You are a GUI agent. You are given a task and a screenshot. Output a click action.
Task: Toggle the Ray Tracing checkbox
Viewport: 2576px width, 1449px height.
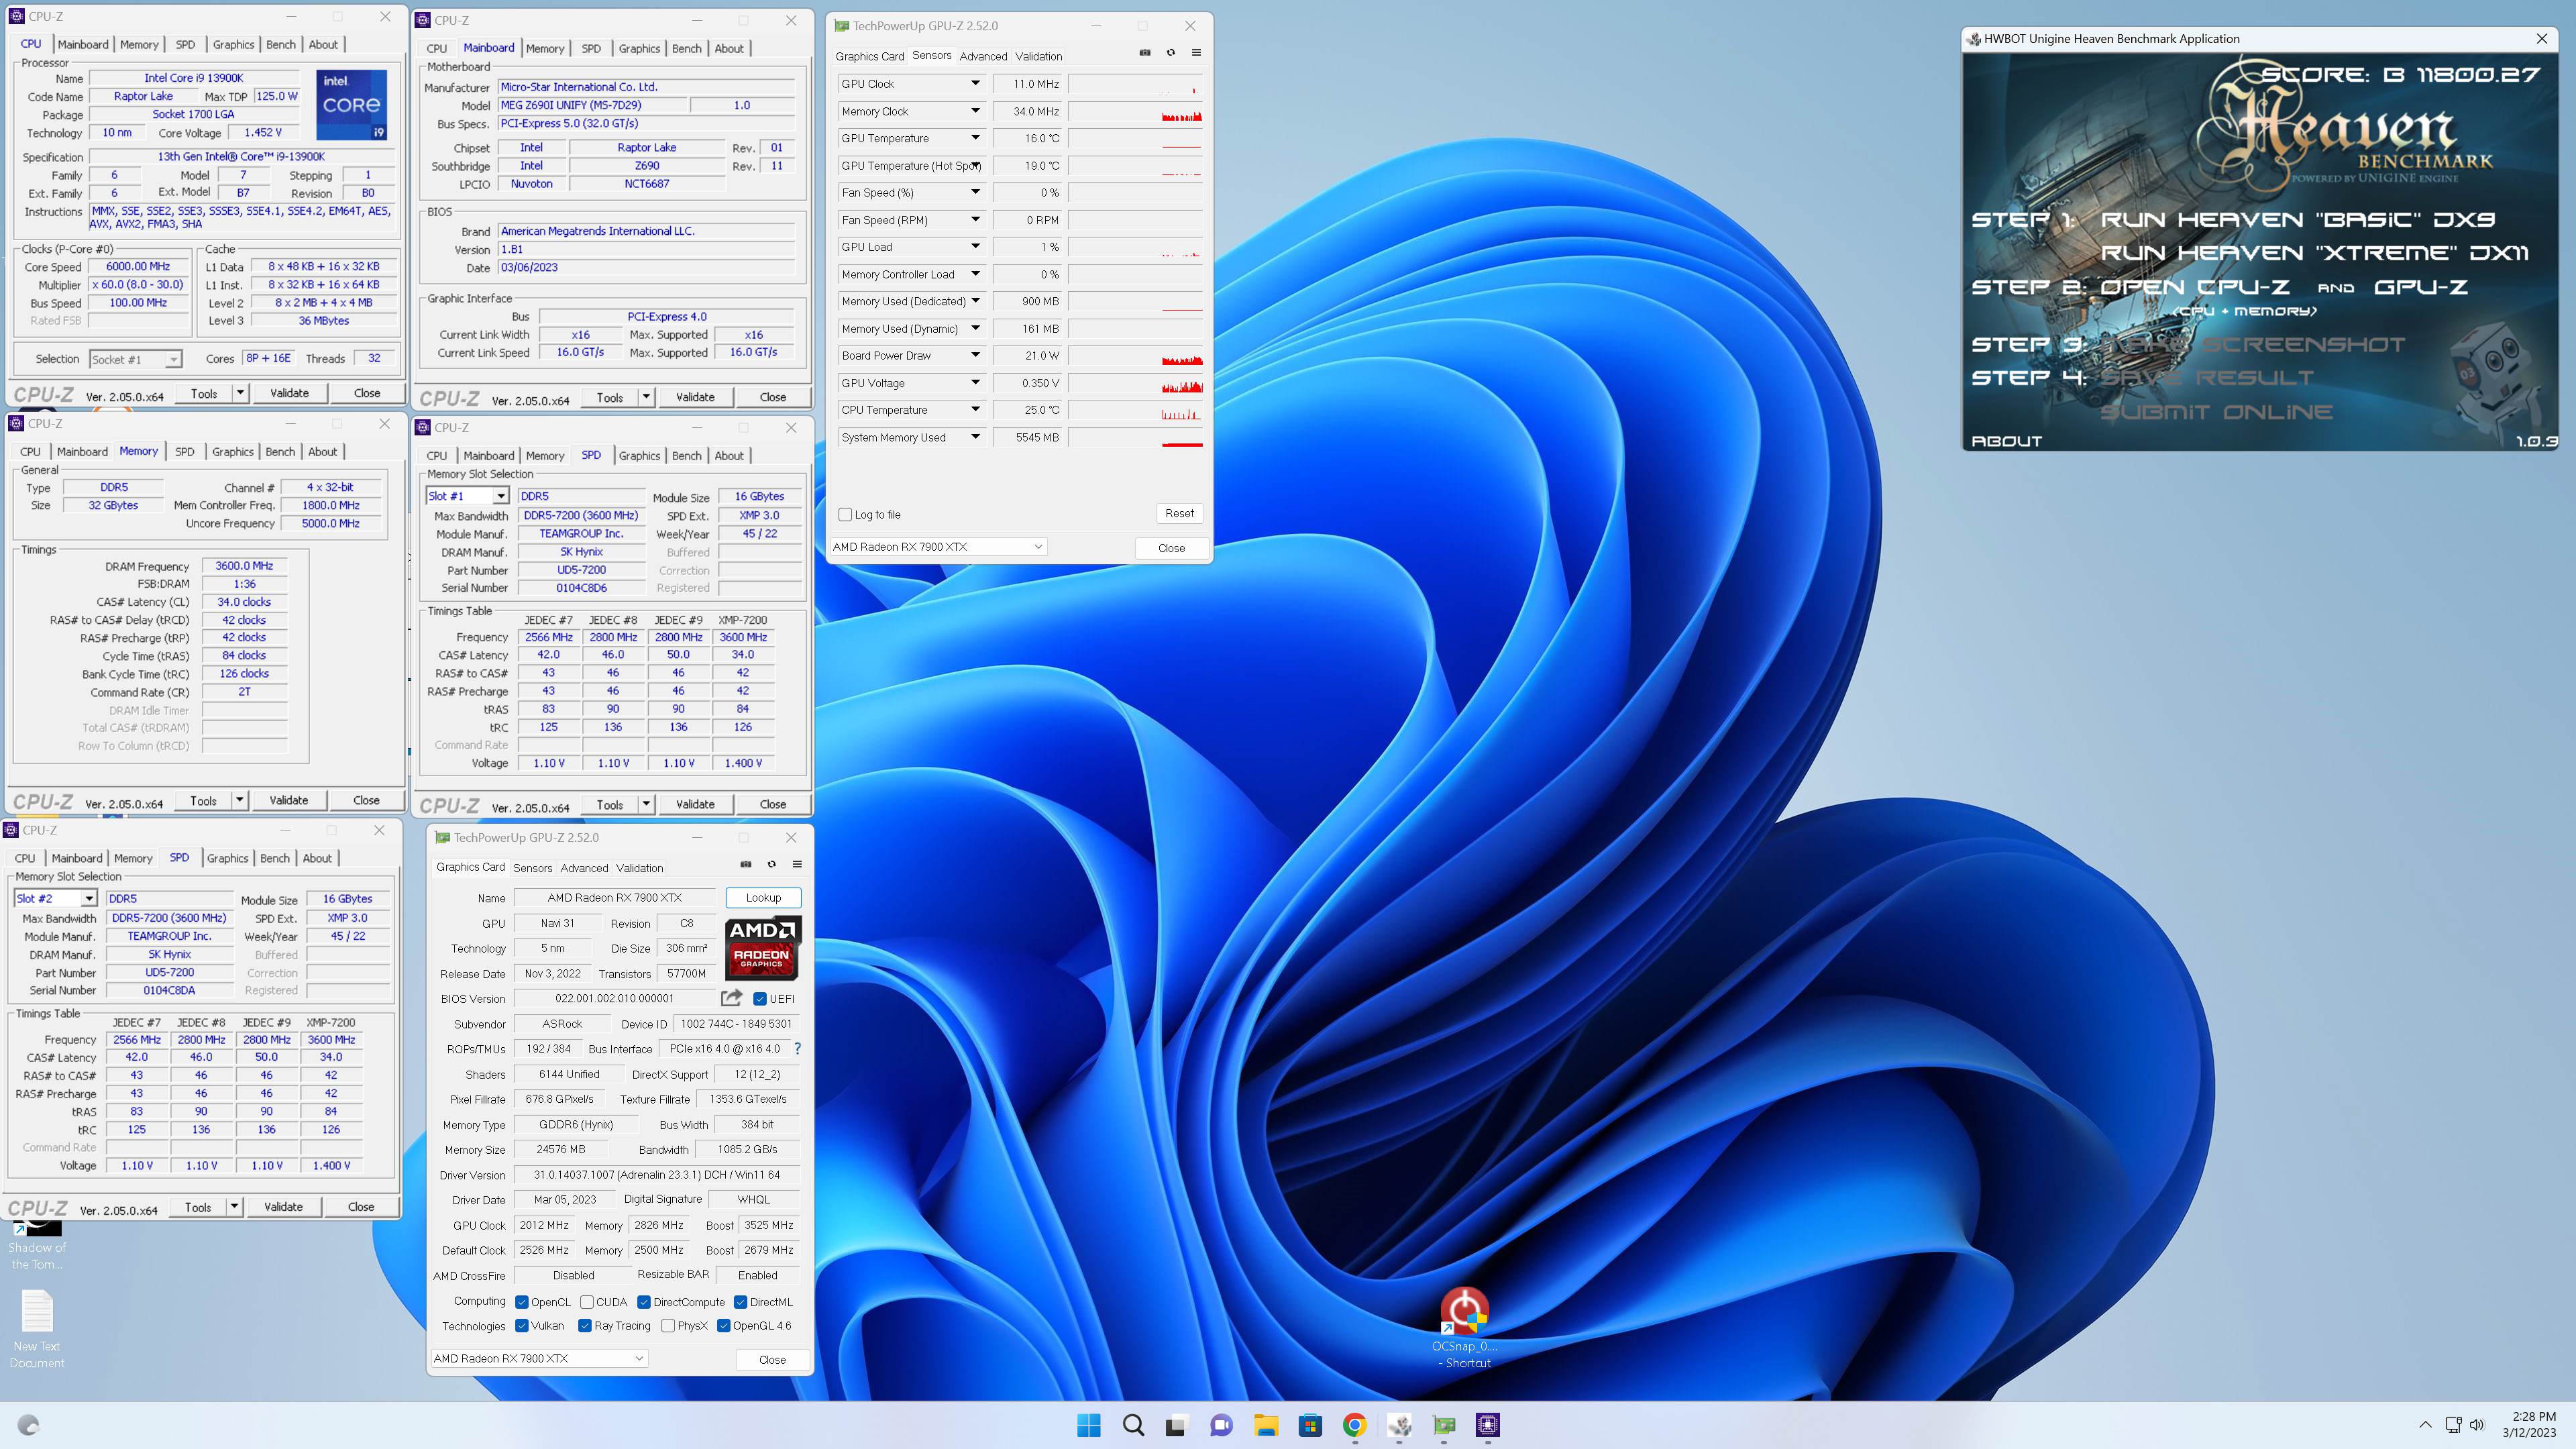click(585, 1326)
